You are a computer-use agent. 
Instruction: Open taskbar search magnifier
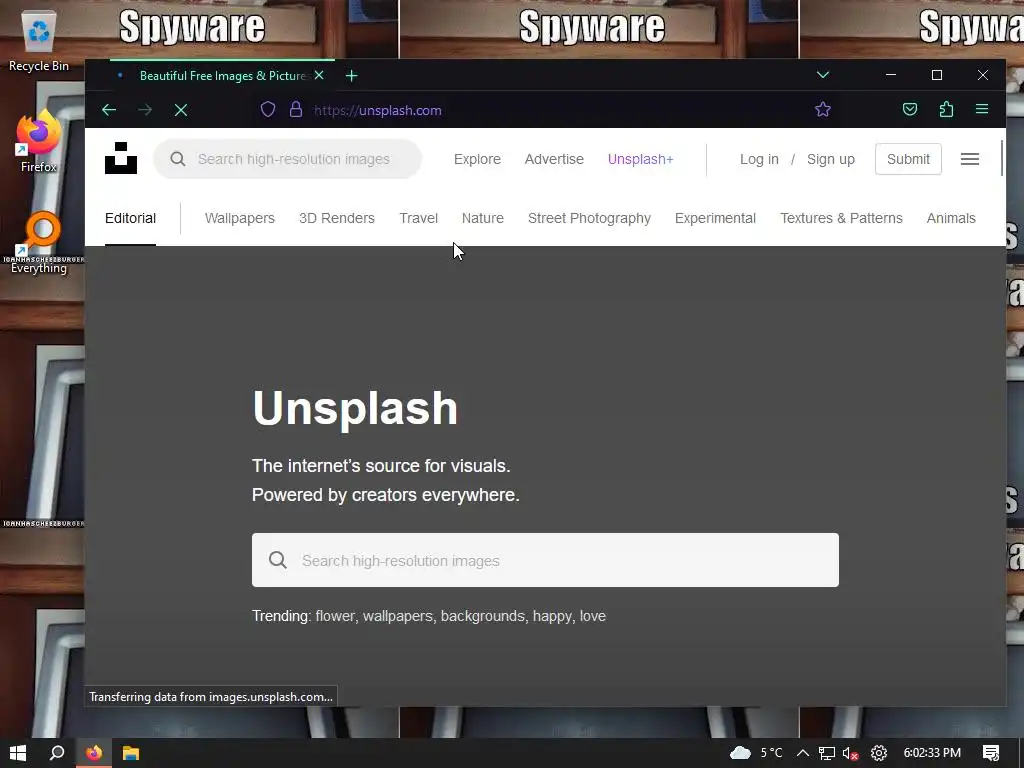(57, 753)
